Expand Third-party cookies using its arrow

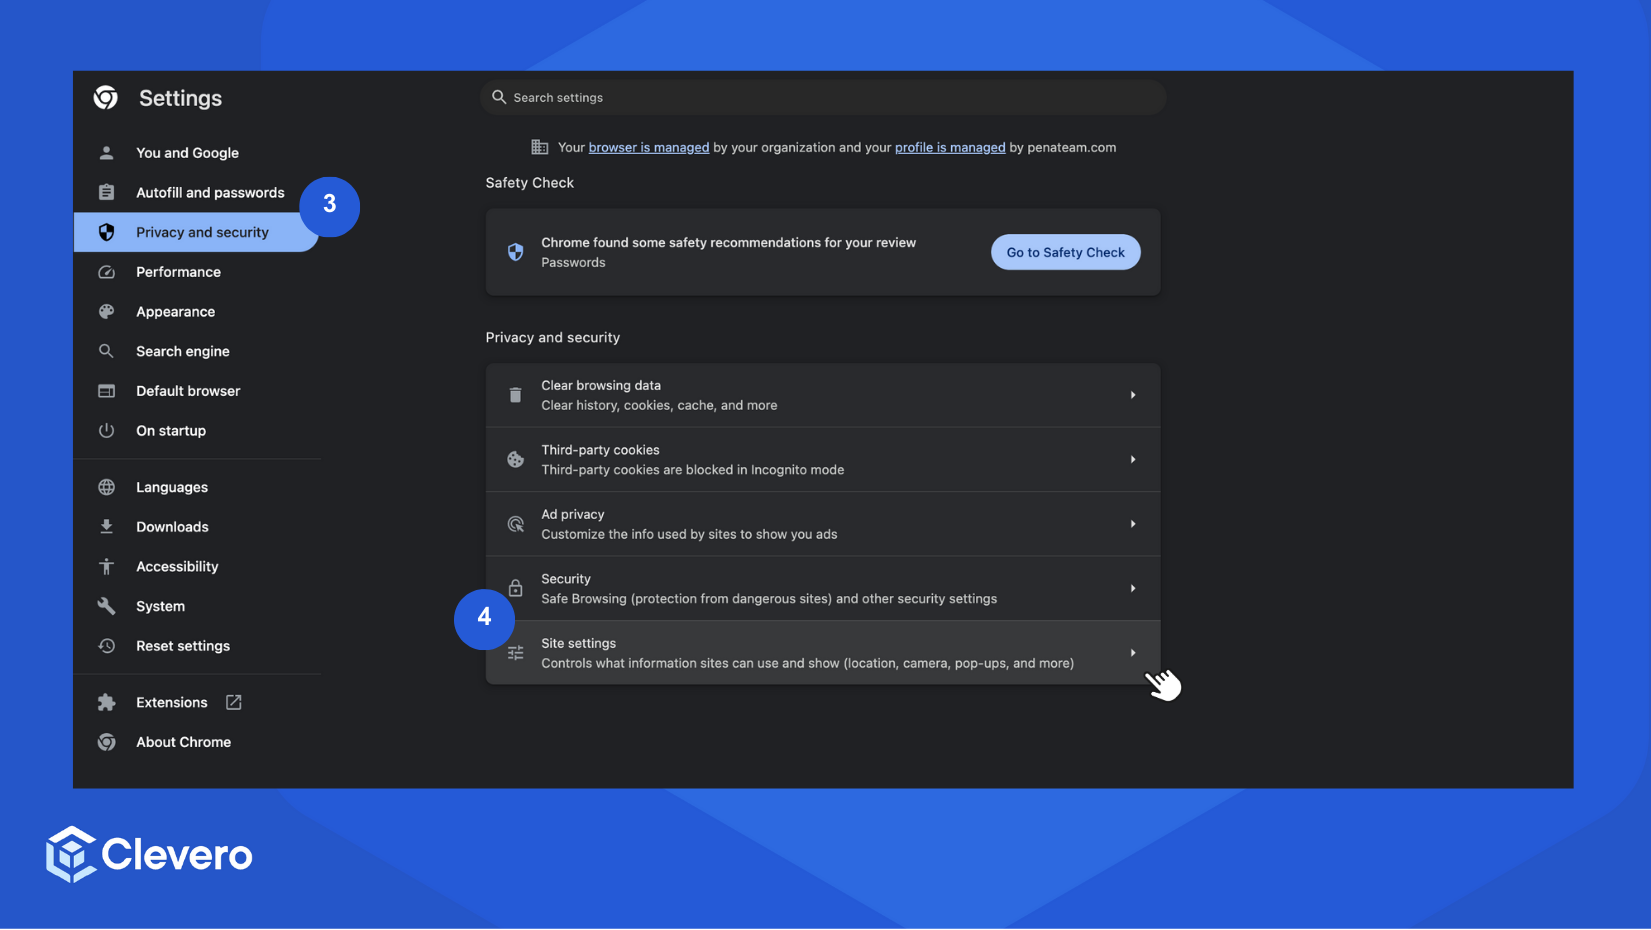pyautogui.click(x=1133, y=459)
